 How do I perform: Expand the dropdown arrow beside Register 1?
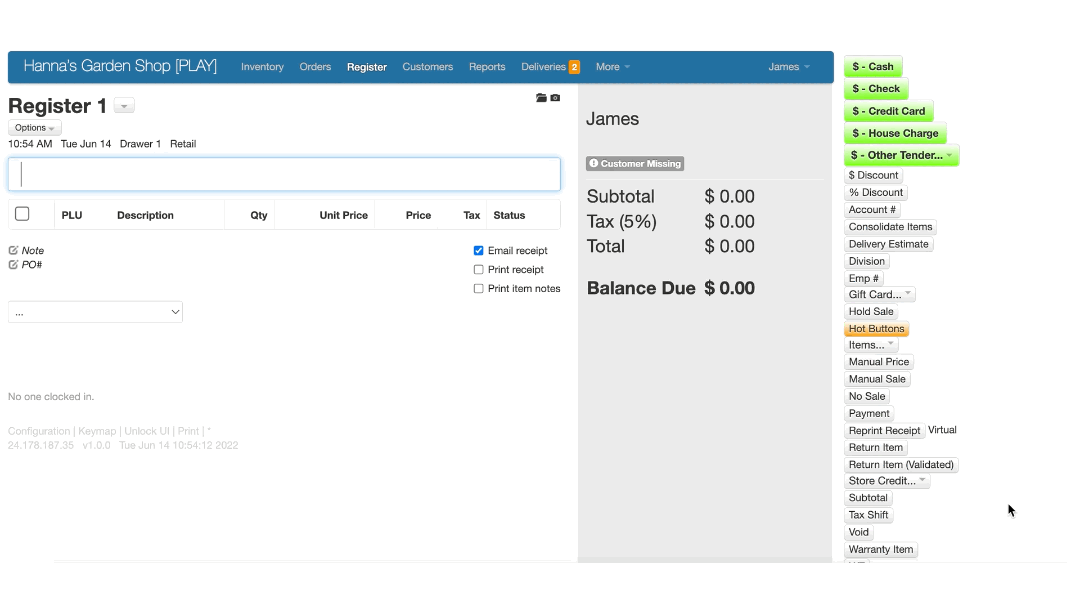(124, 106)
